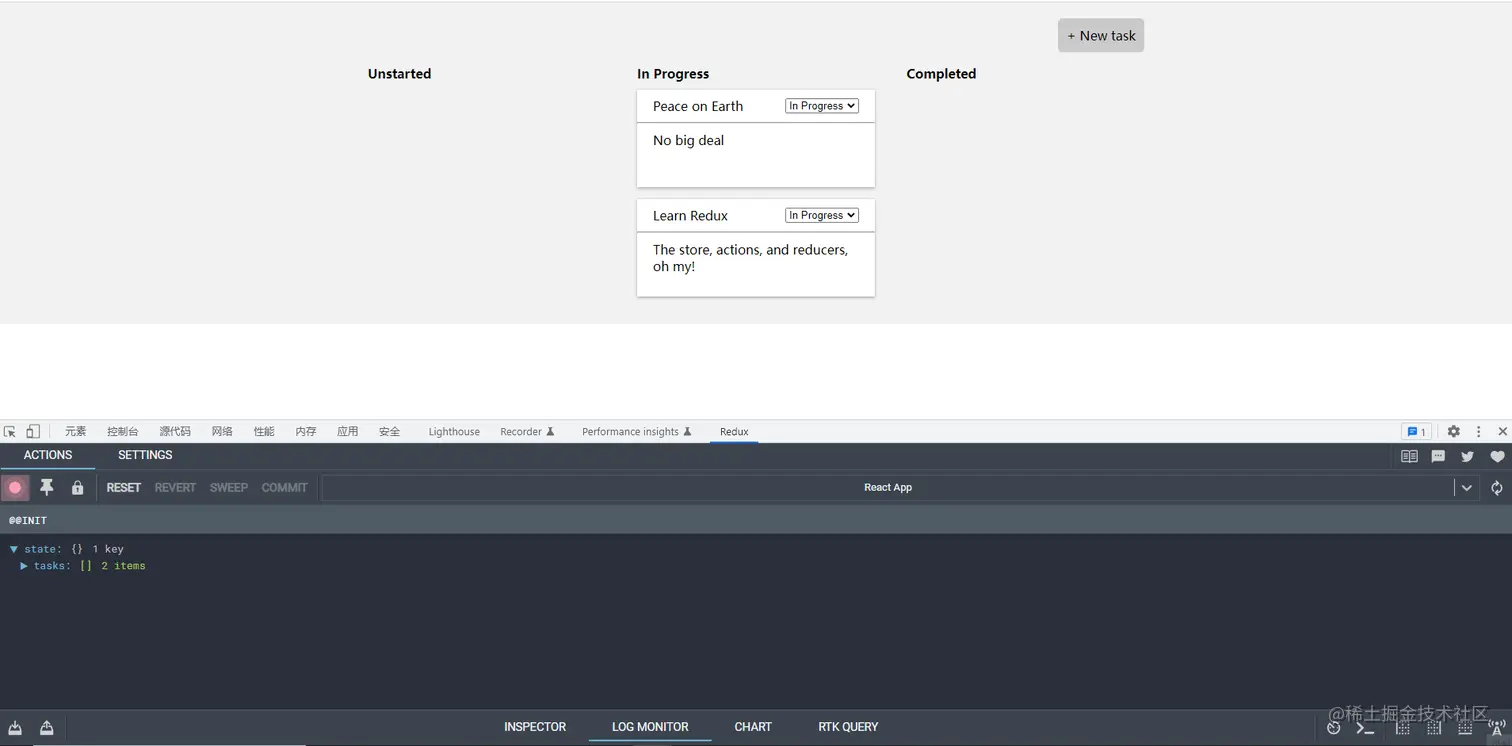Close the DevTools panel
This screenshot has width=1512, height=746.
click(1502, 432)
